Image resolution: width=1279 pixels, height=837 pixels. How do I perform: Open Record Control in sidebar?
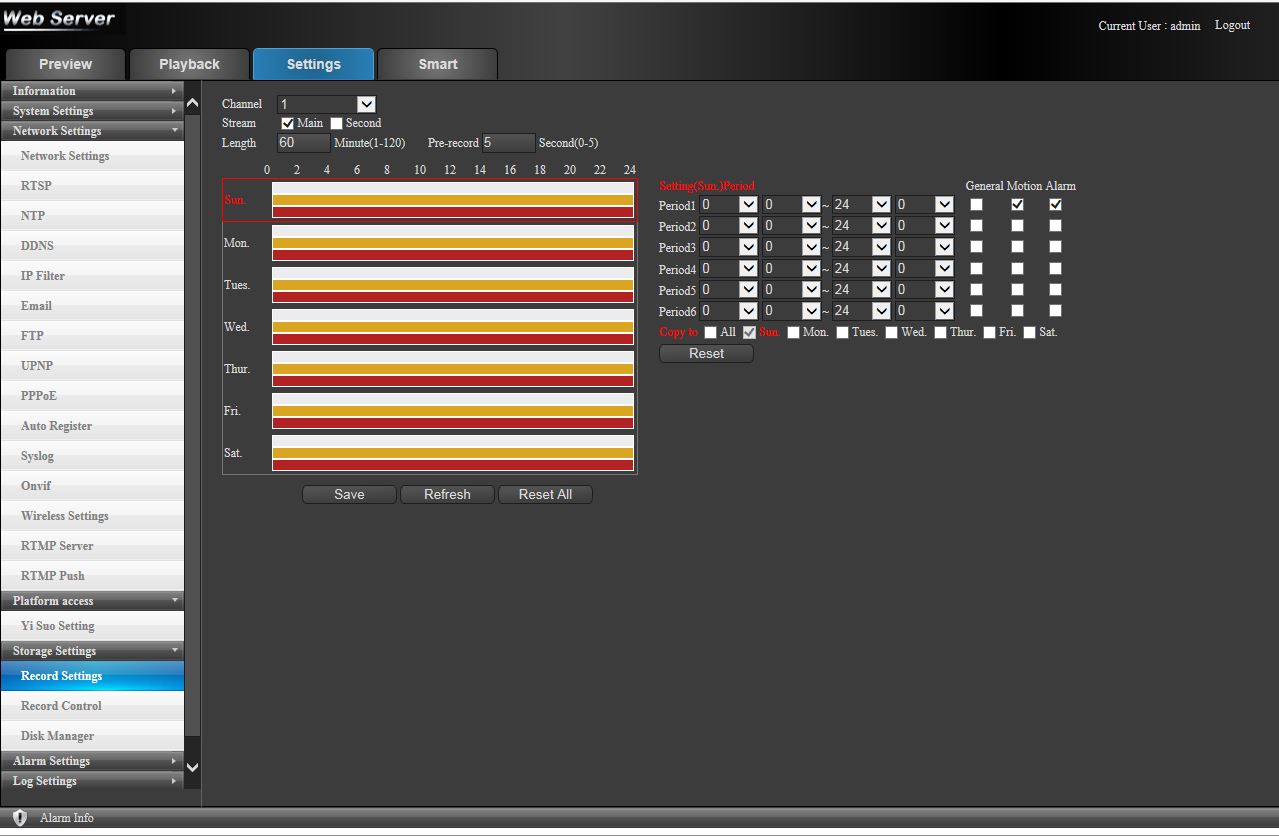[61, 706]
